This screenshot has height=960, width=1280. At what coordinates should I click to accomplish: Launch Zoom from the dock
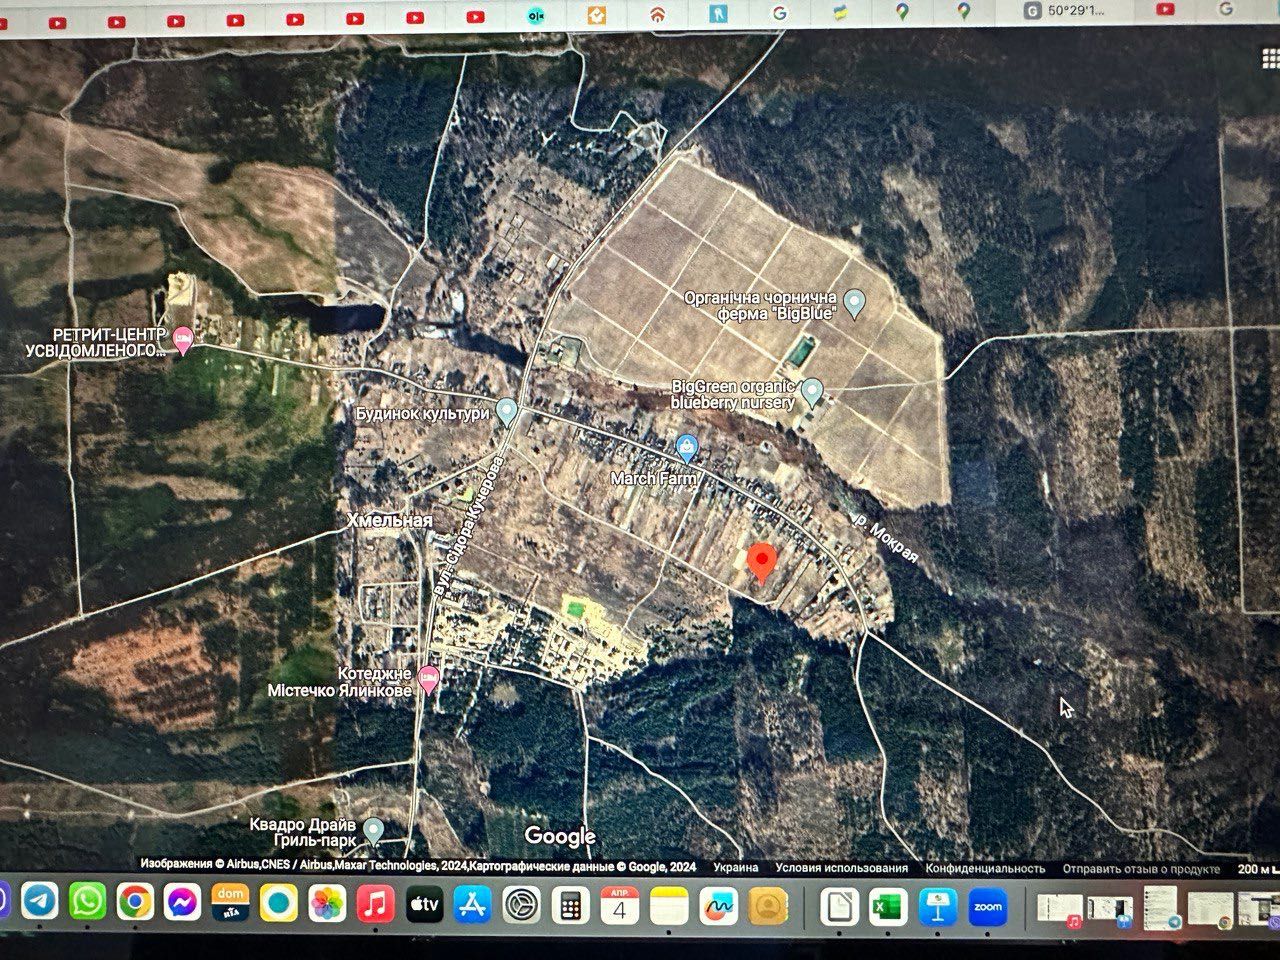(987, 907)
